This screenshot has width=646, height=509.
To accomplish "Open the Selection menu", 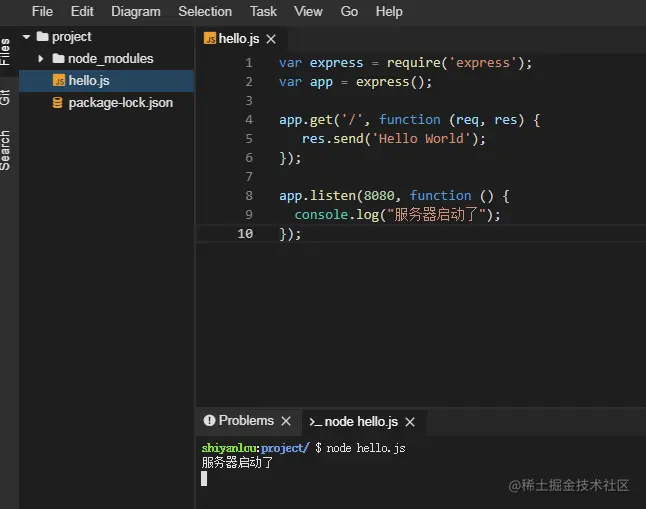I will tap(205, 12).
